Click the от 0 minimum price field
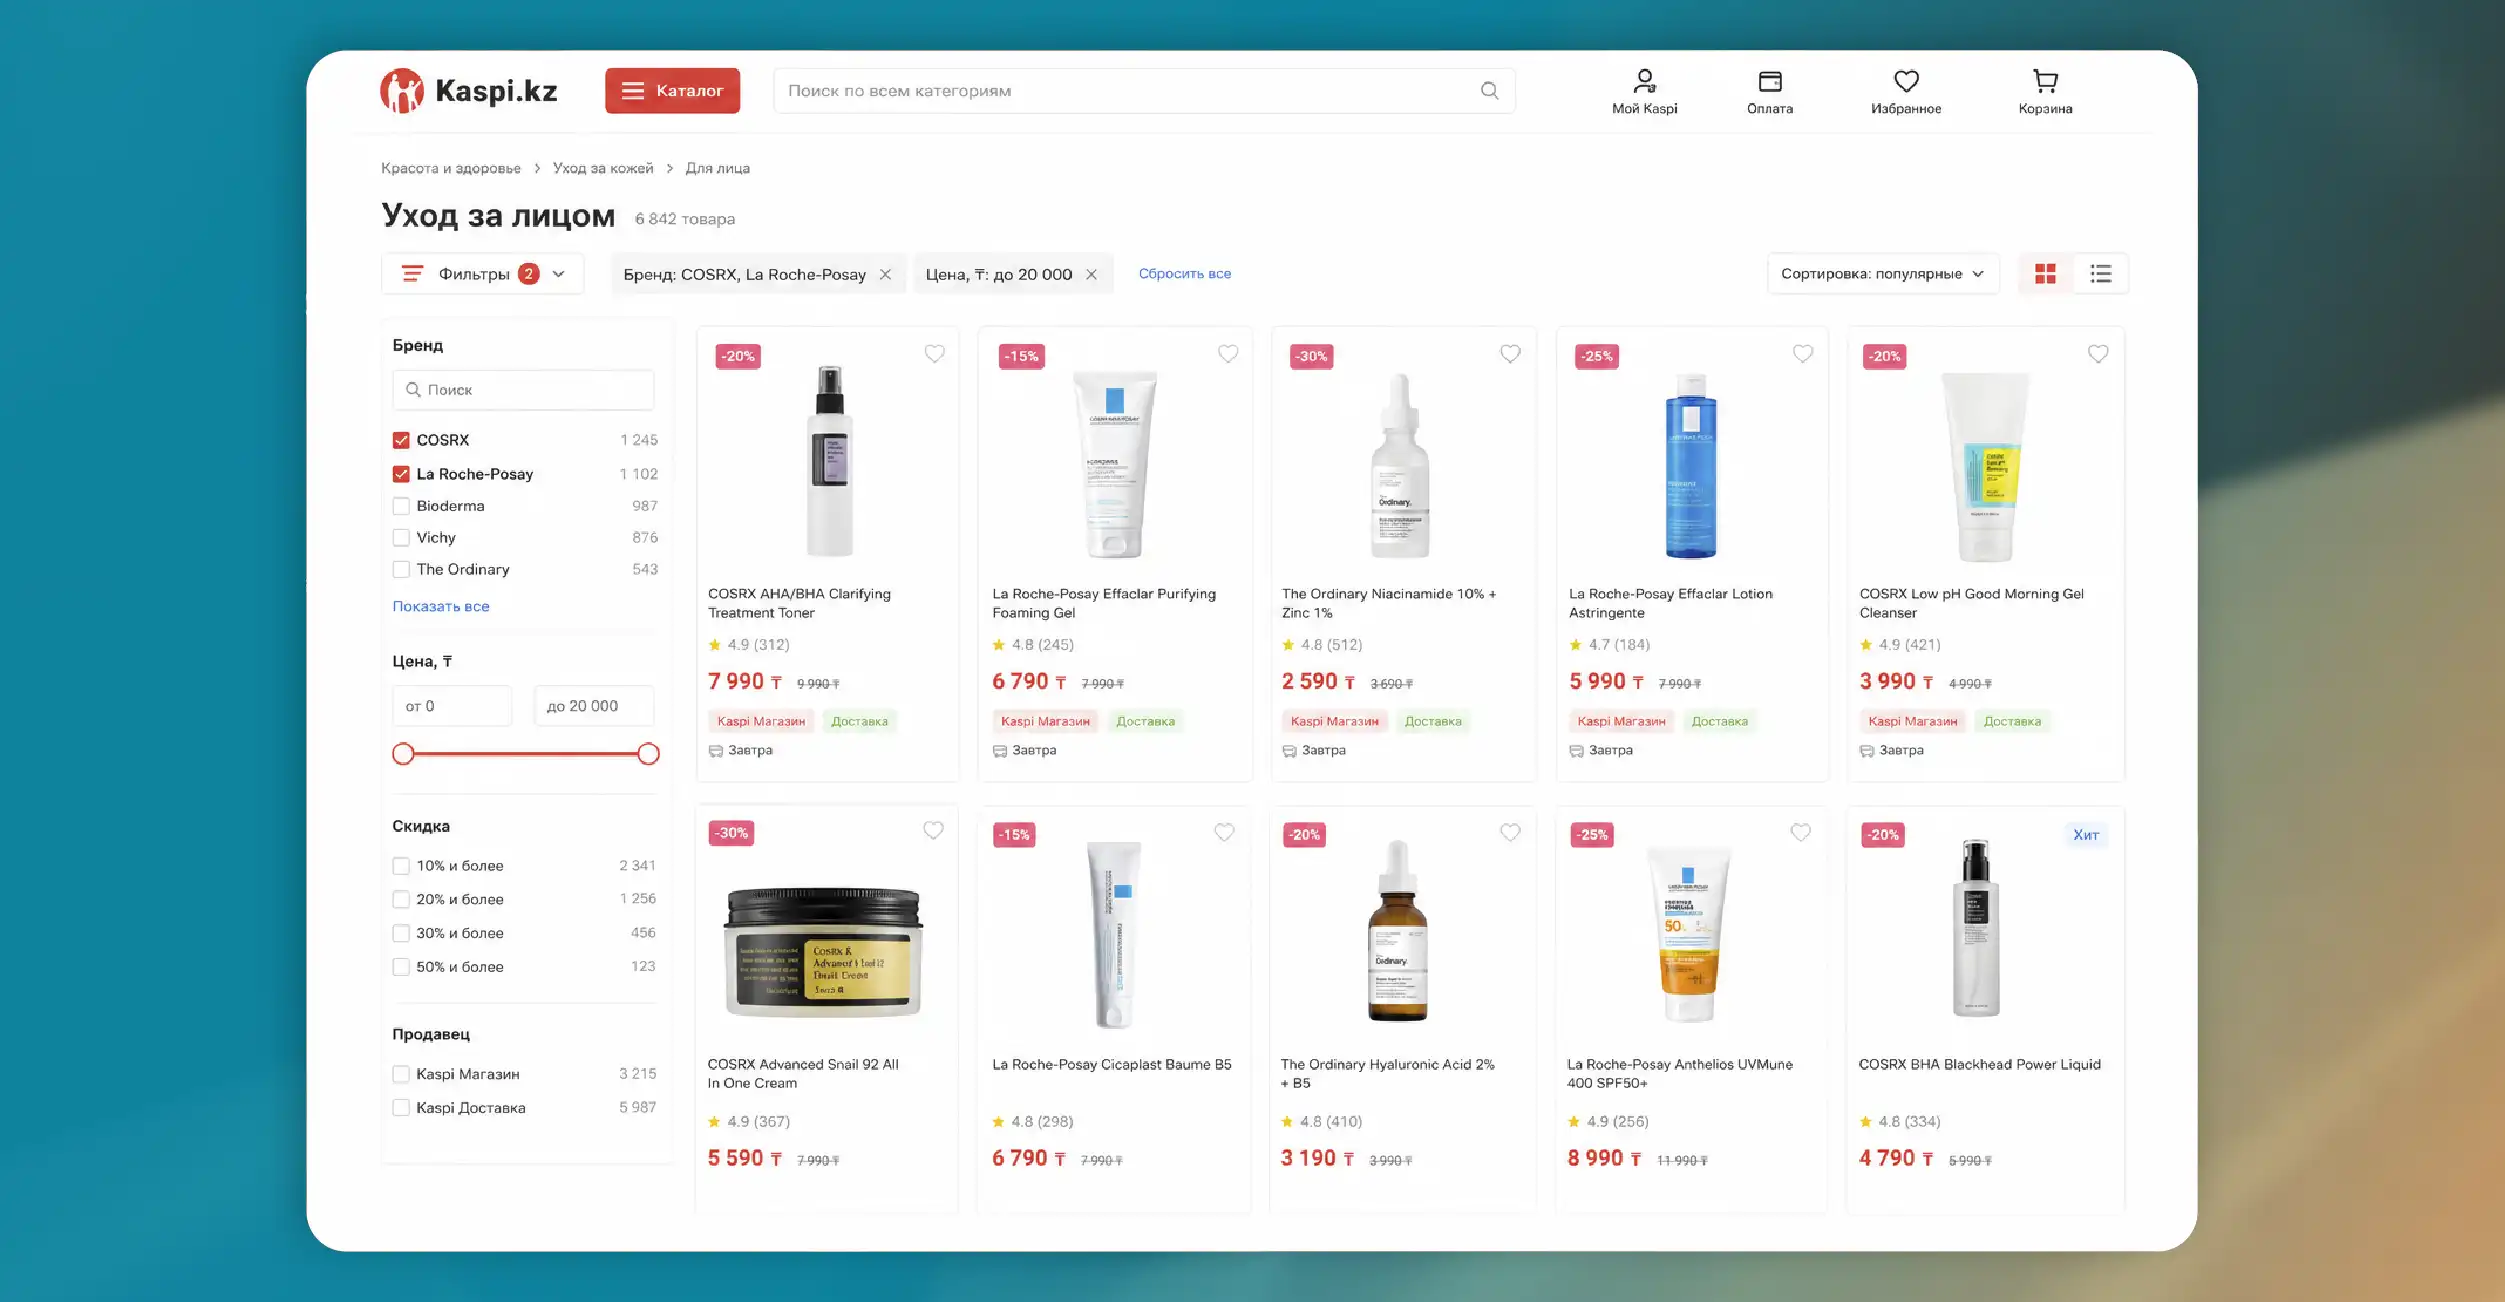Screen dimensions: 2505x1302 coord(452,706)
